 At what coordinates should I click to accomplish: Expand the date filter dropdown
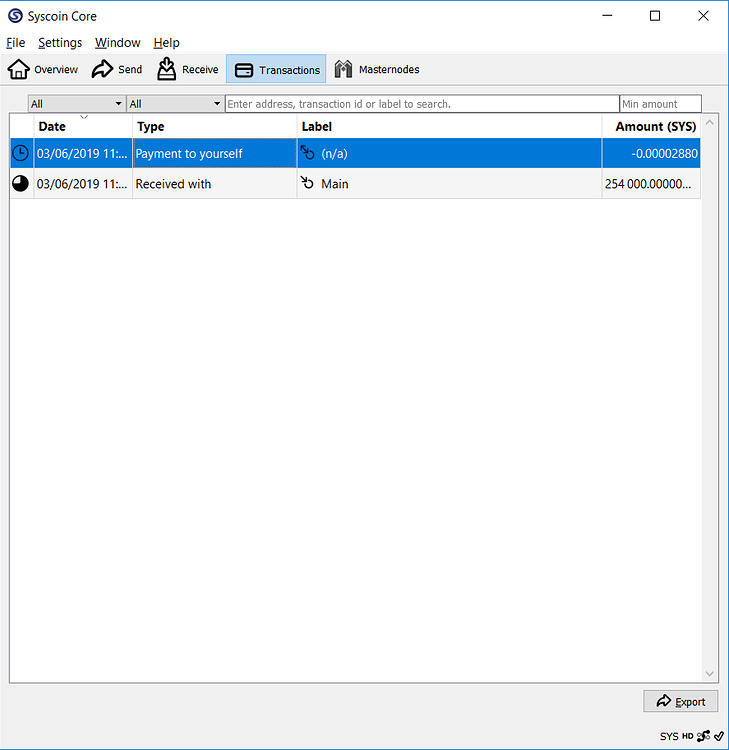(x=77, y=104)
